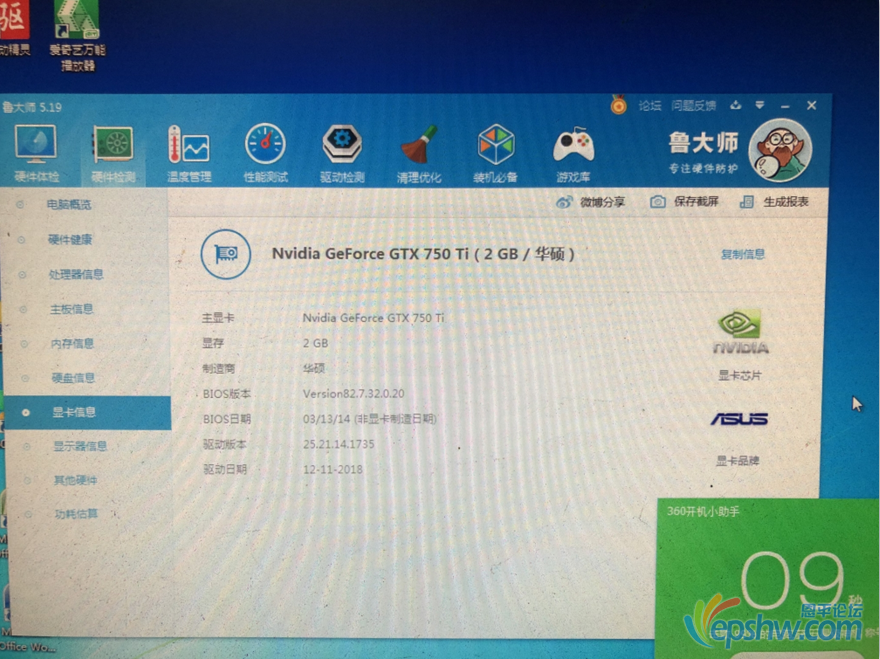880x659 pixels.
Task: Click the 360开机小助手 popup title
Action: [x=703, y=511]
